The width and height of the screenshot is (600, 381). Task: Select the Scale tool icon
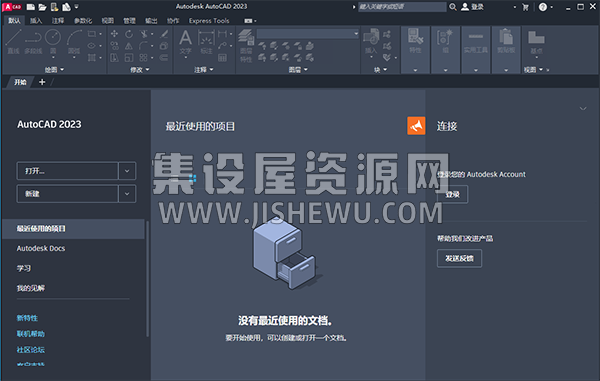129,58
